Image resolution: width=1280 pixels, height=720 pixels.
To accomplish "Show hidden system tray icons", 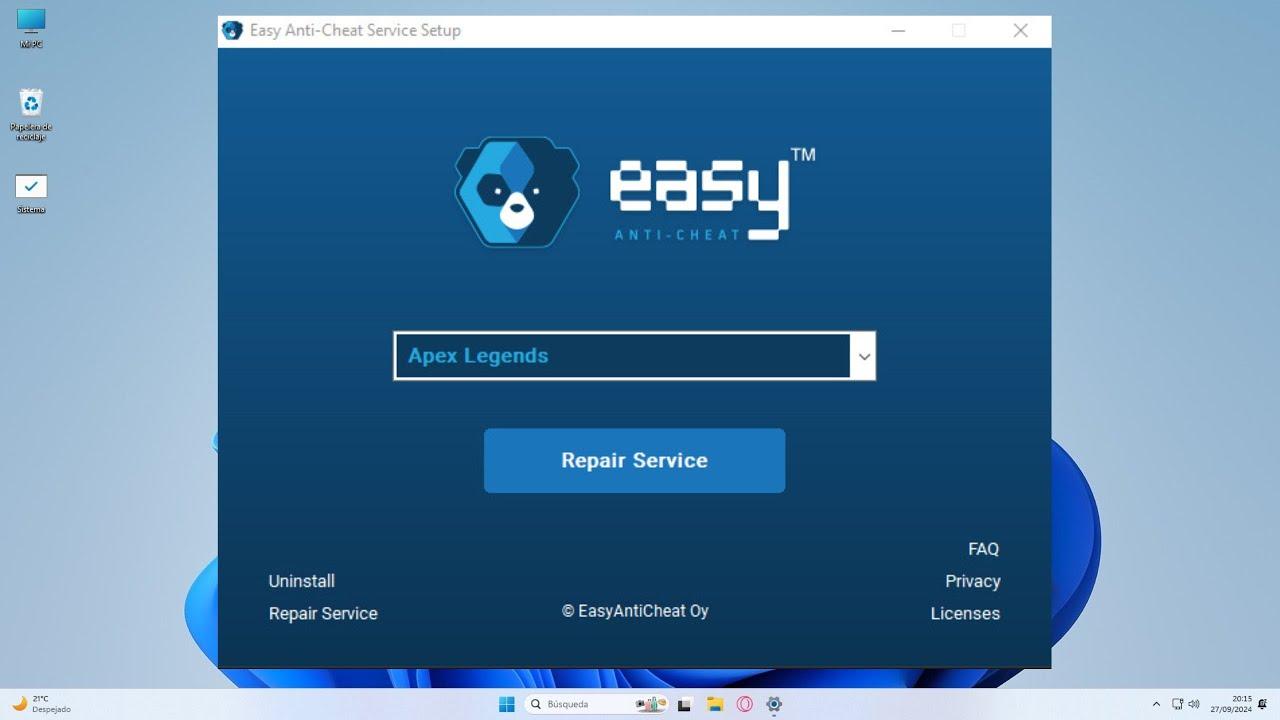I will [x=1157, y=704].
